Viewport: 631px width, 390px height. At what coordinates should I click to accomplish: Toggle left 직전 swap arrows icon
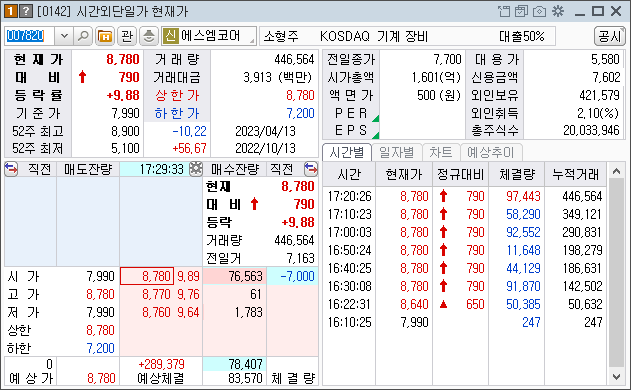(x=11, y=169)
